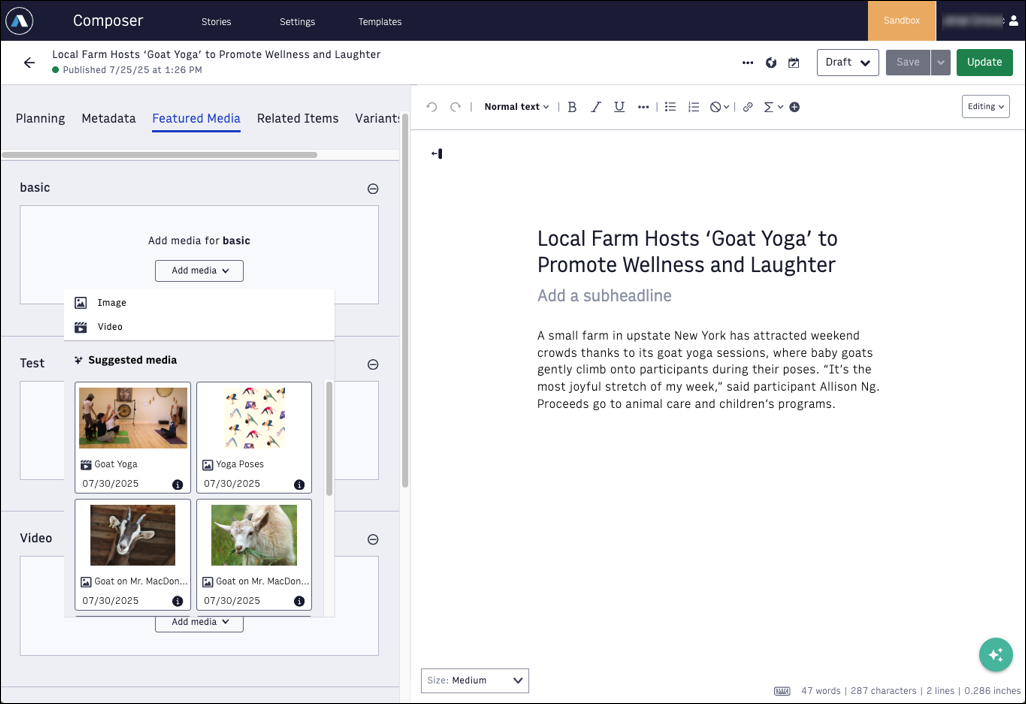Show info for the Goat Yoga media
The height and width of the screenshot is (704, 1026).
[177, 484]
